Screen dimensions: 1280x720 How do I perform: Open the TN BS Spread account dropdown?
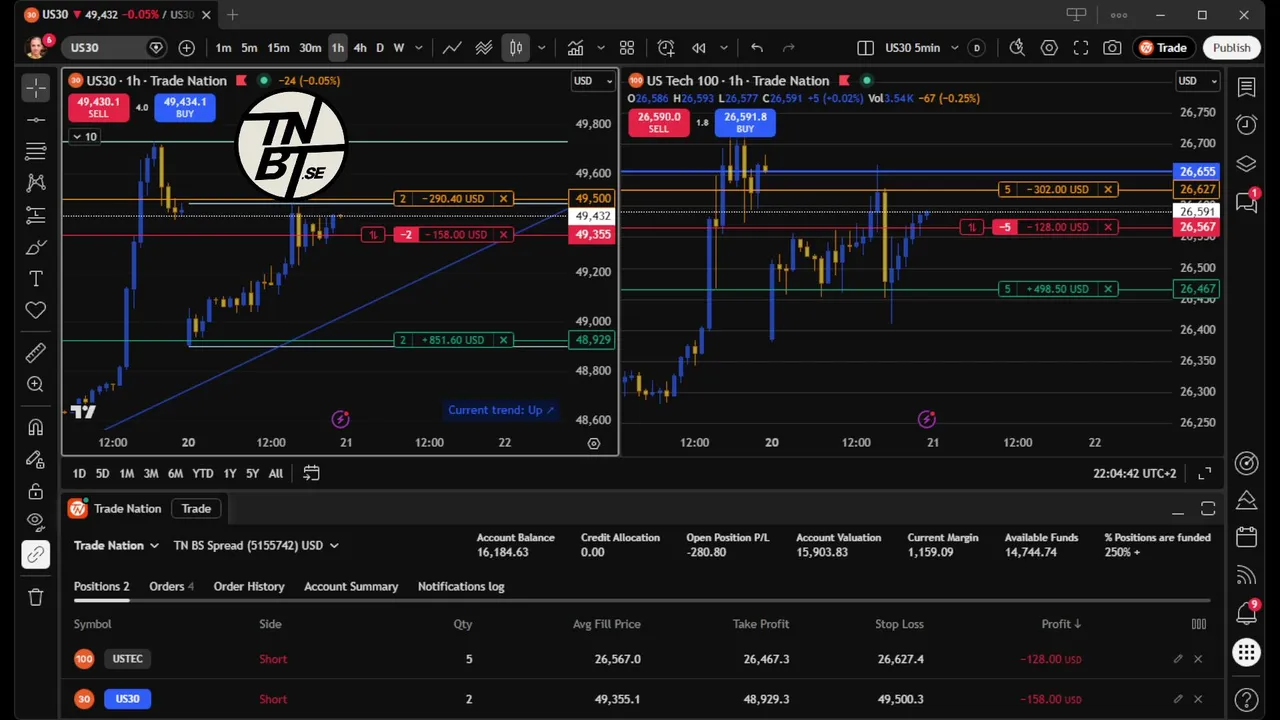(256, 546)
